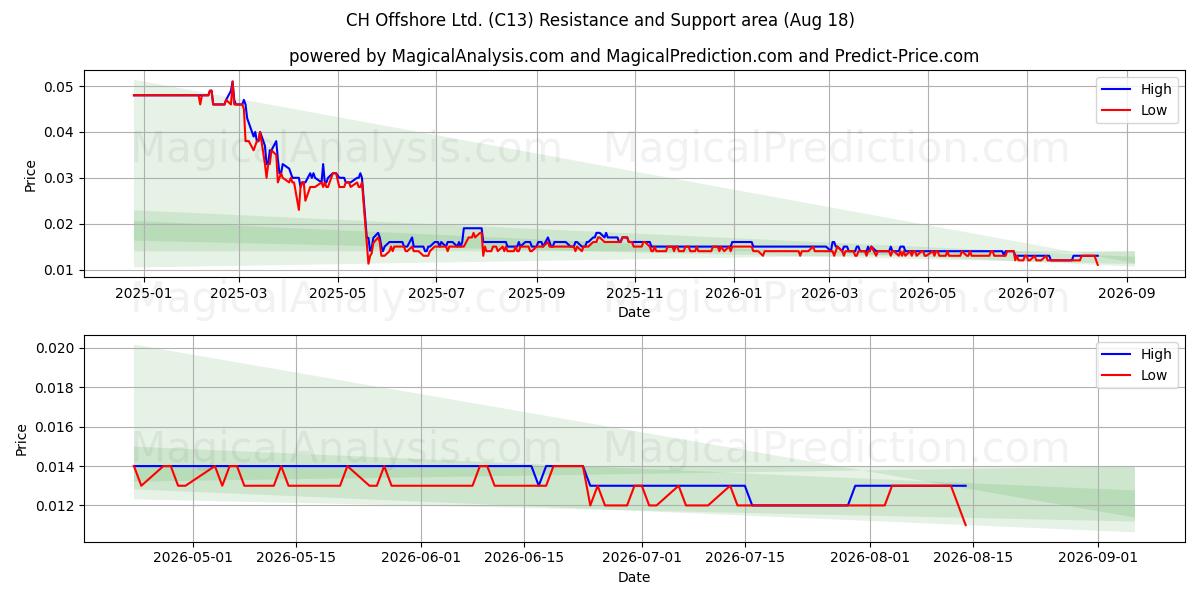
Task: Click the '0.016' y-axis tick in the bottom chart
Action: 55,427
